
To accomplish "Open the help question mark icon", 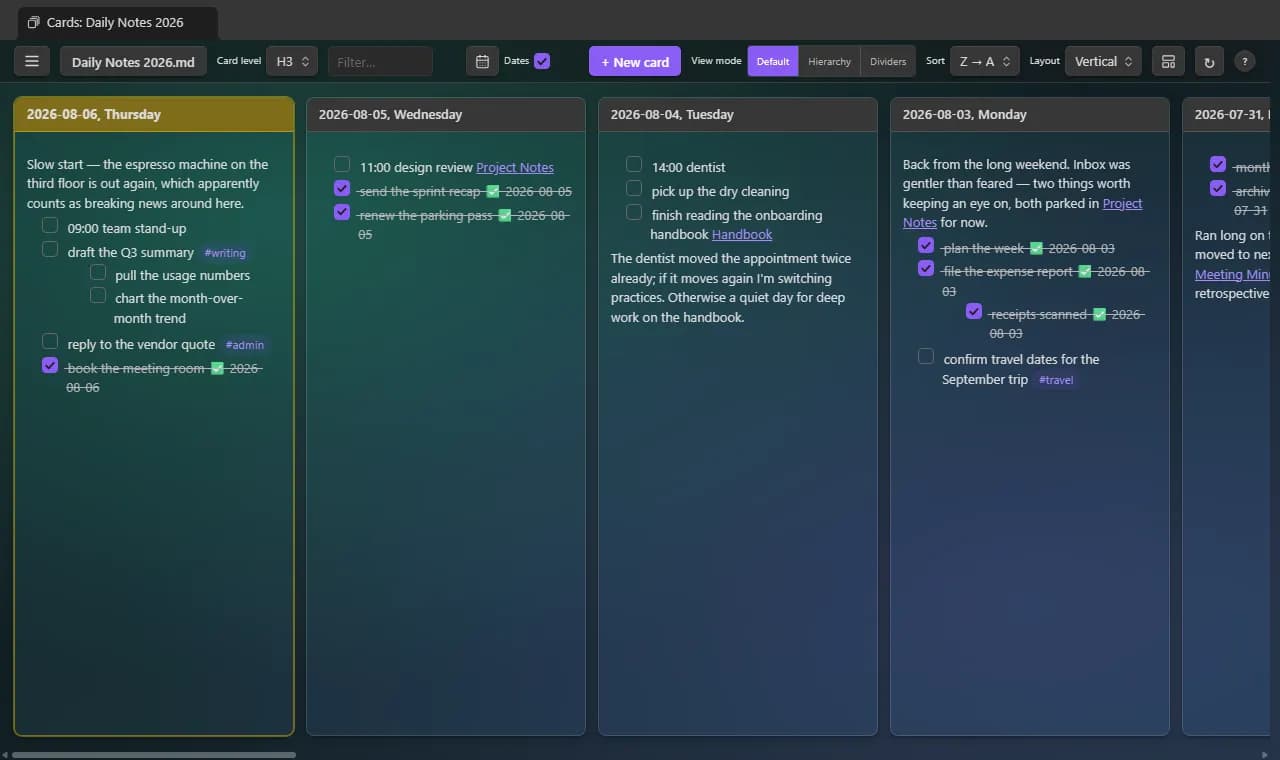I will click(x=1245, y=62).
